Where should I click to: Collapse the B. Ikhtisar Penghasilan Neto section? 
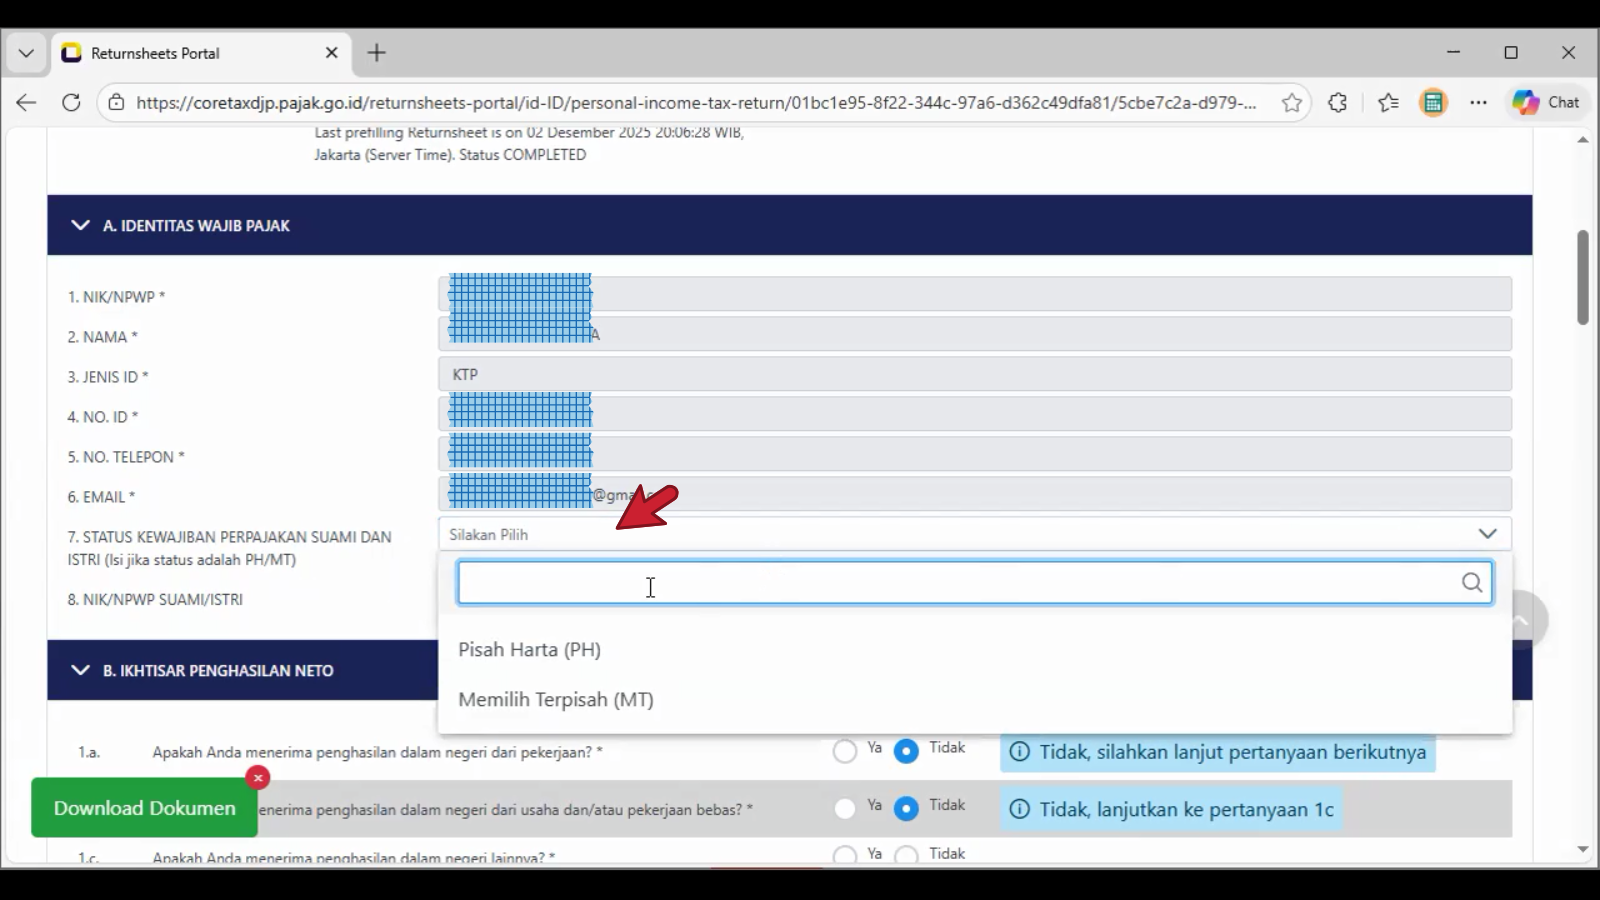click(81, 670)
